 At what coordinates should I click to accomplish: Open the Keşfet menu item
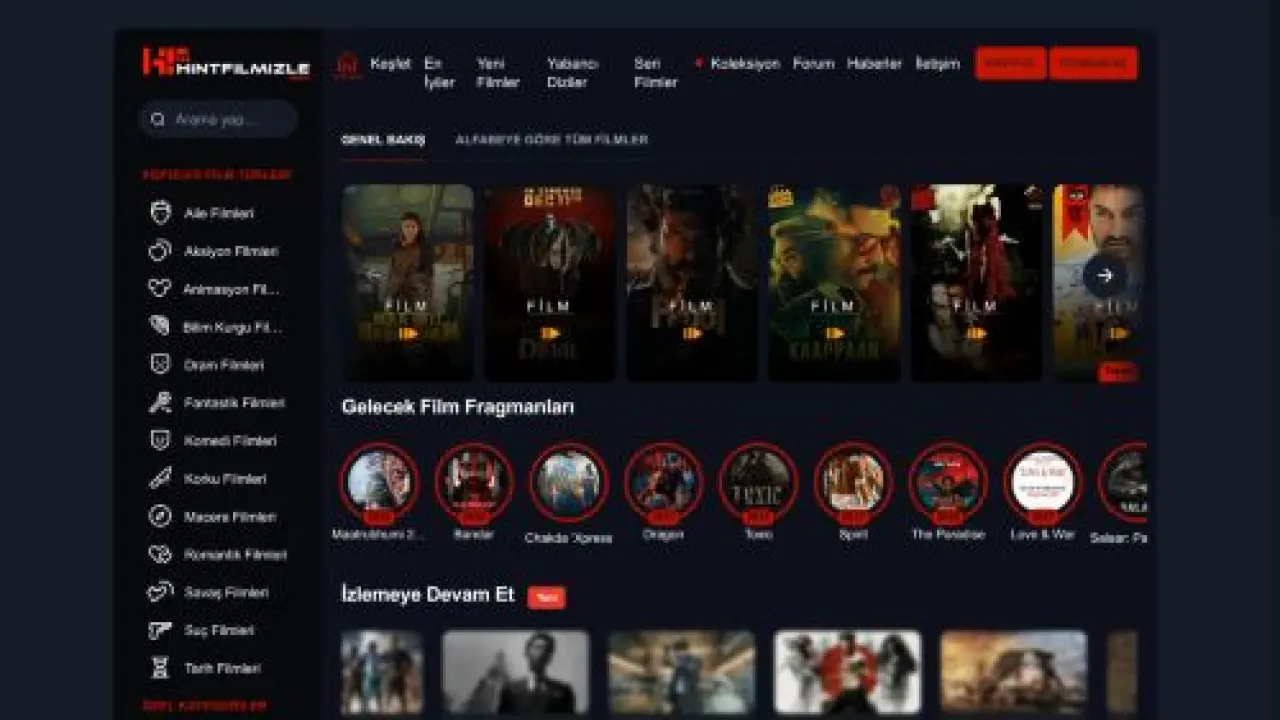tap(390, 63)
